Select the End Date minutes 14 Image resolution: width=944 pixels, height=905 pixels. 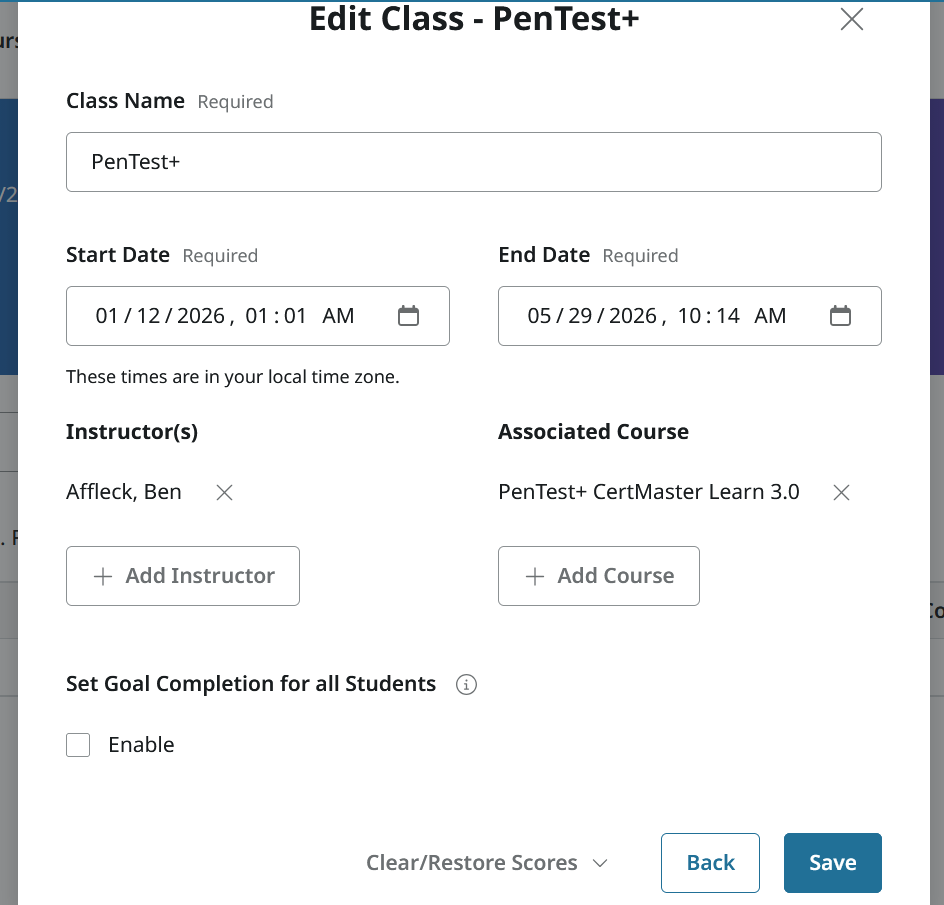click(x=728, y=316)
